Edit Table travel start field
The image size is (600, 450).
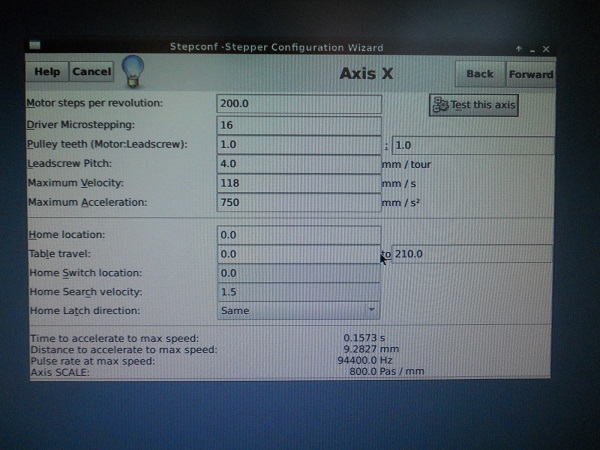[299, 254]
